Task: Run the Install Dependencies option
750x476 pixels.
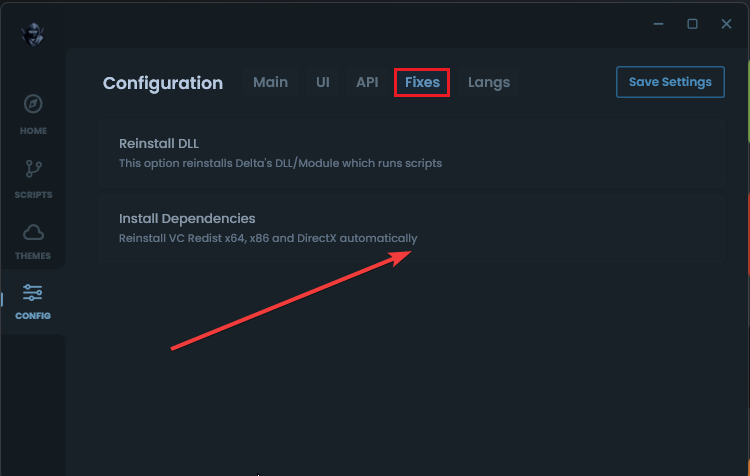Action: point(412,228)
